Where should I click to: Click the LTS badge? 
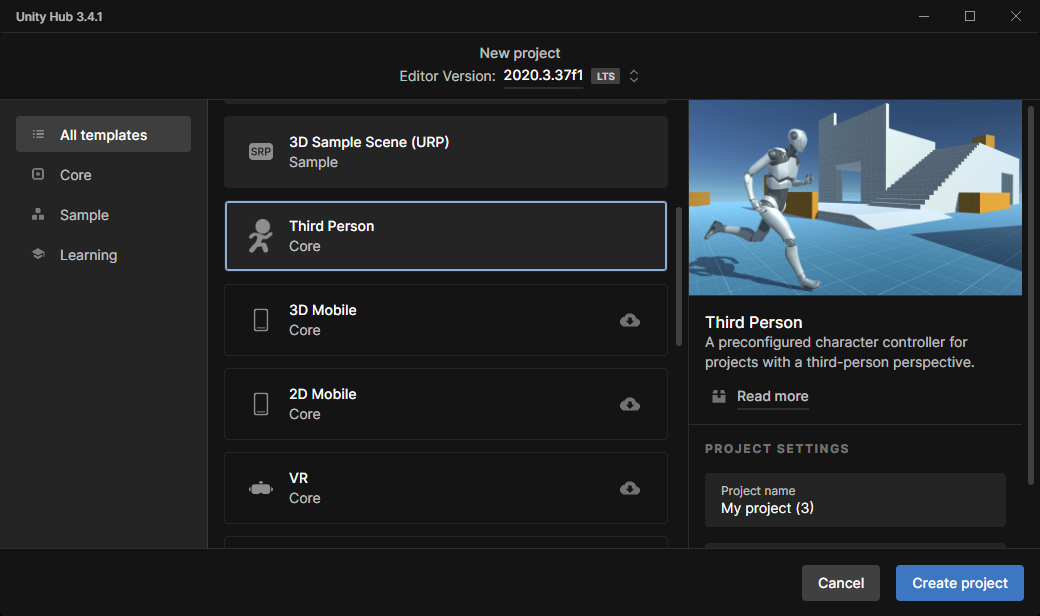(x=605, y=76)
